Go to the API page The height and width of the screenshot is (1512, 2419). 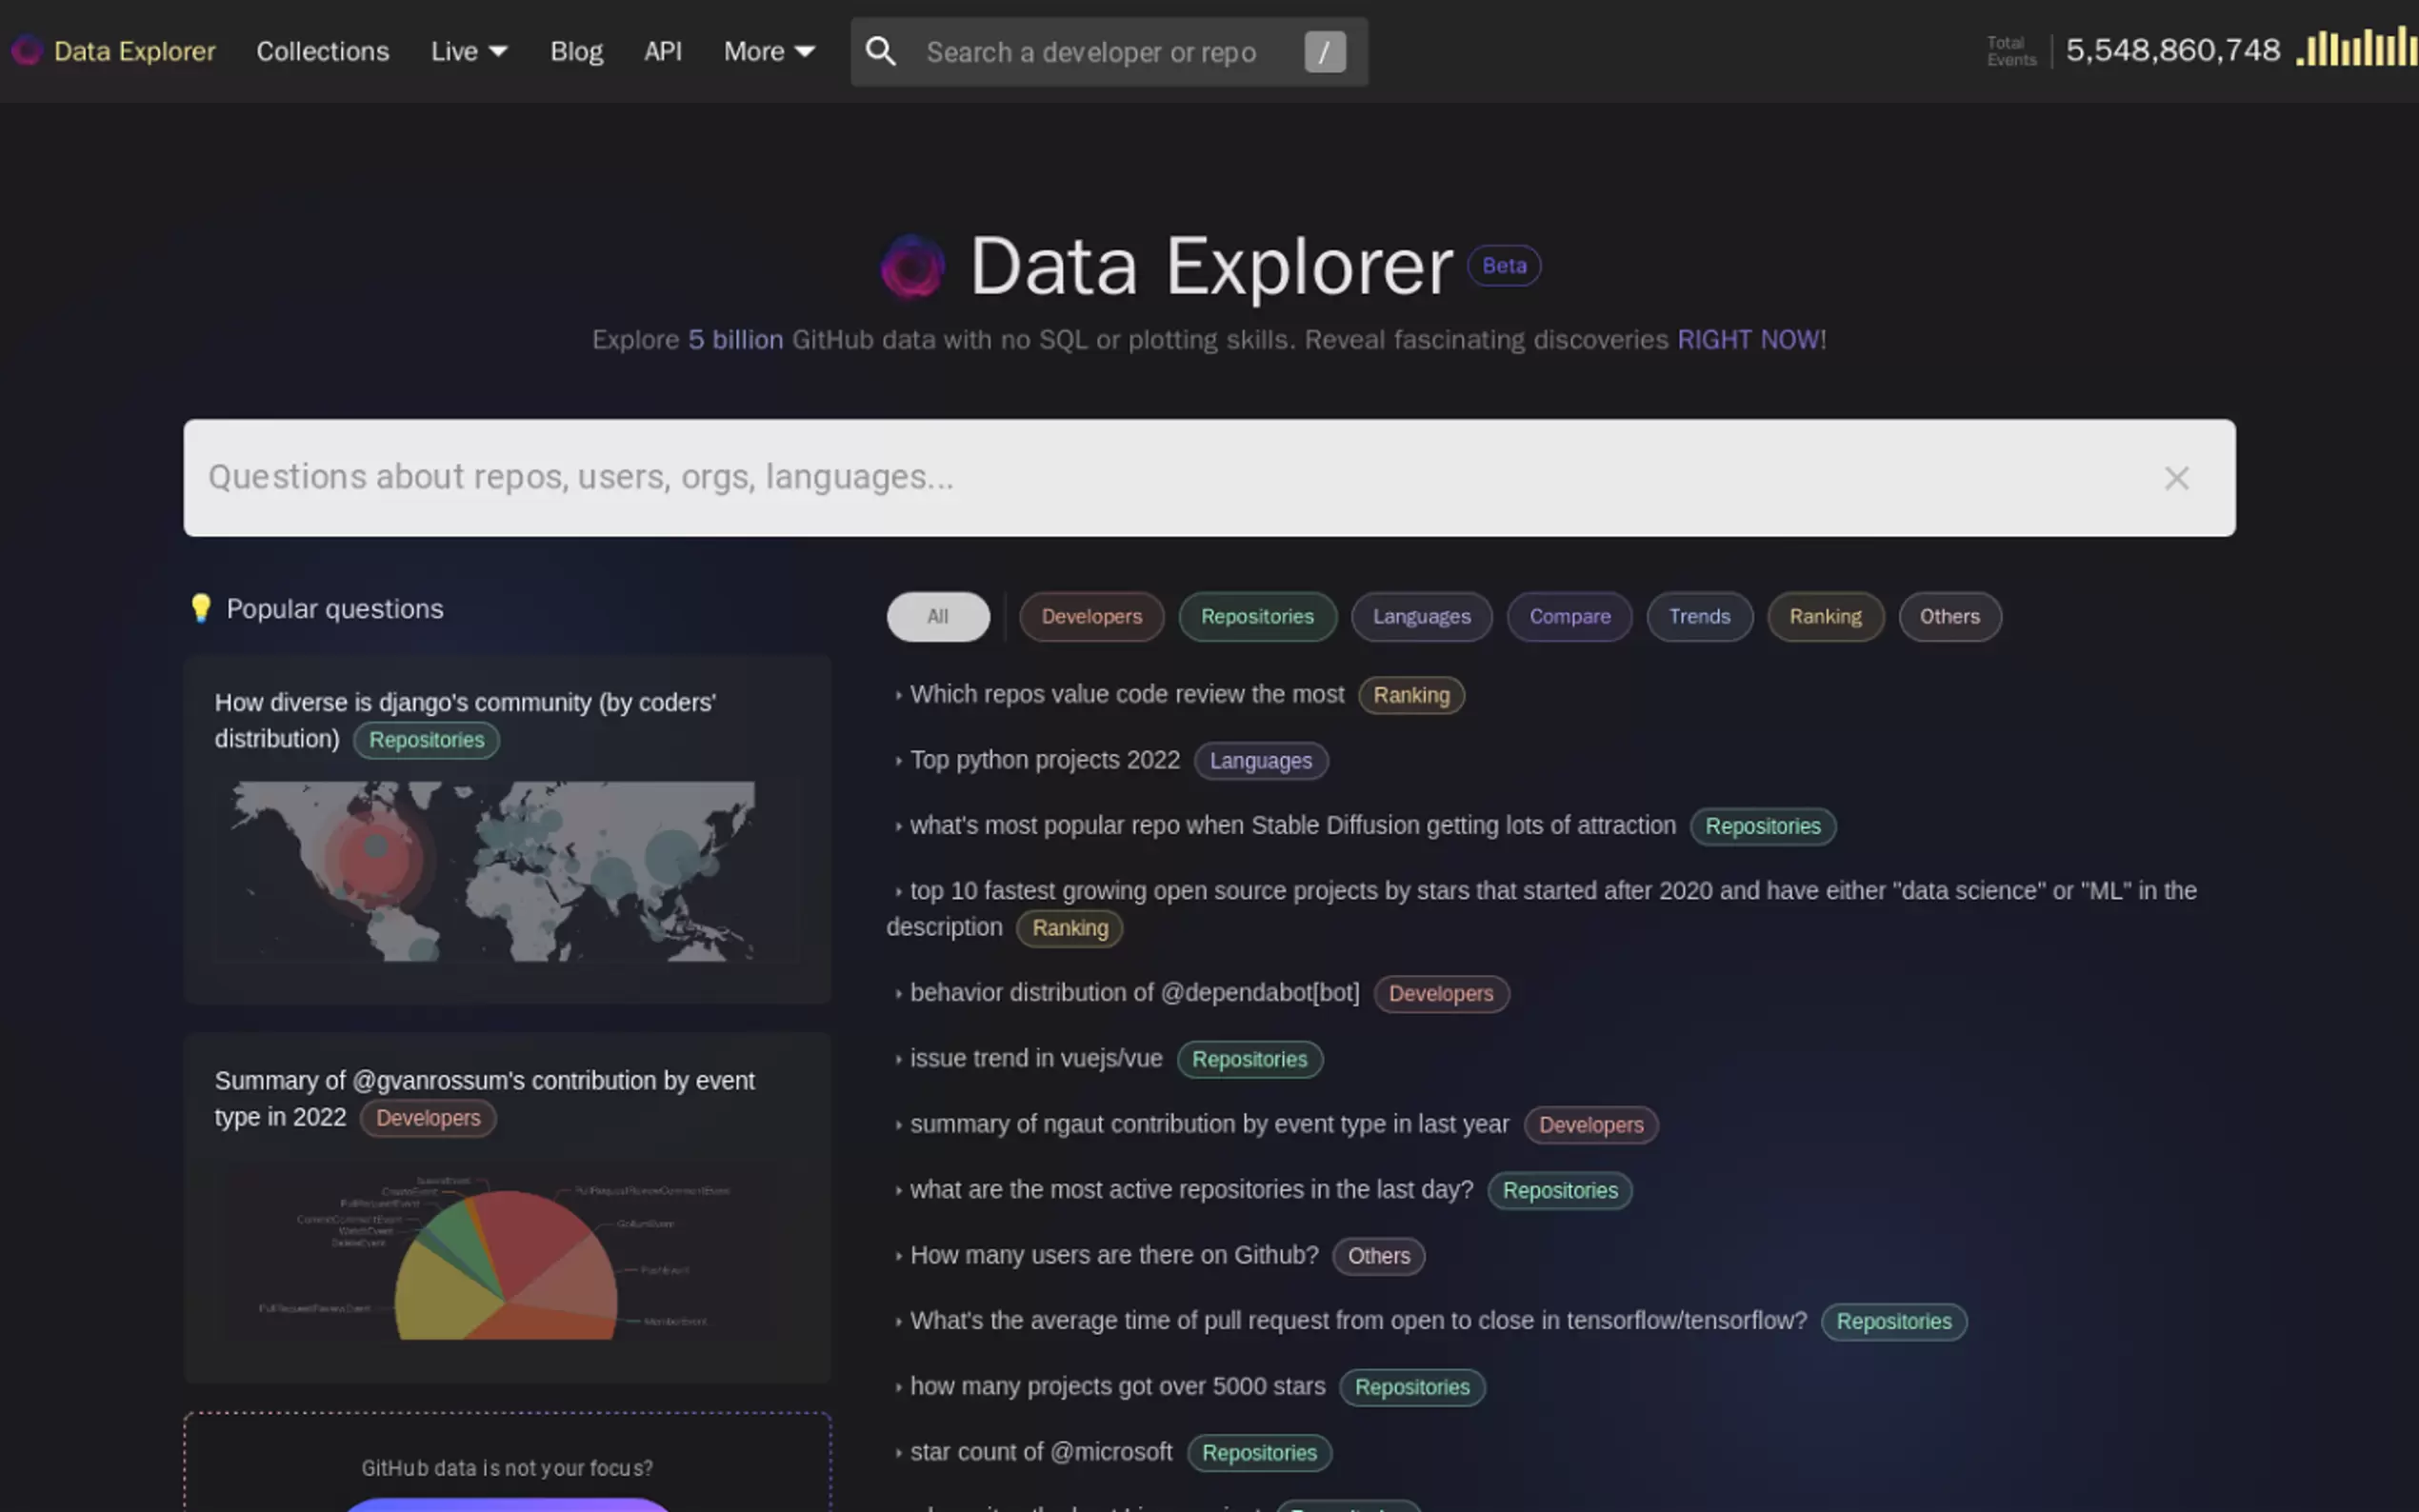(x=662, y=50)
